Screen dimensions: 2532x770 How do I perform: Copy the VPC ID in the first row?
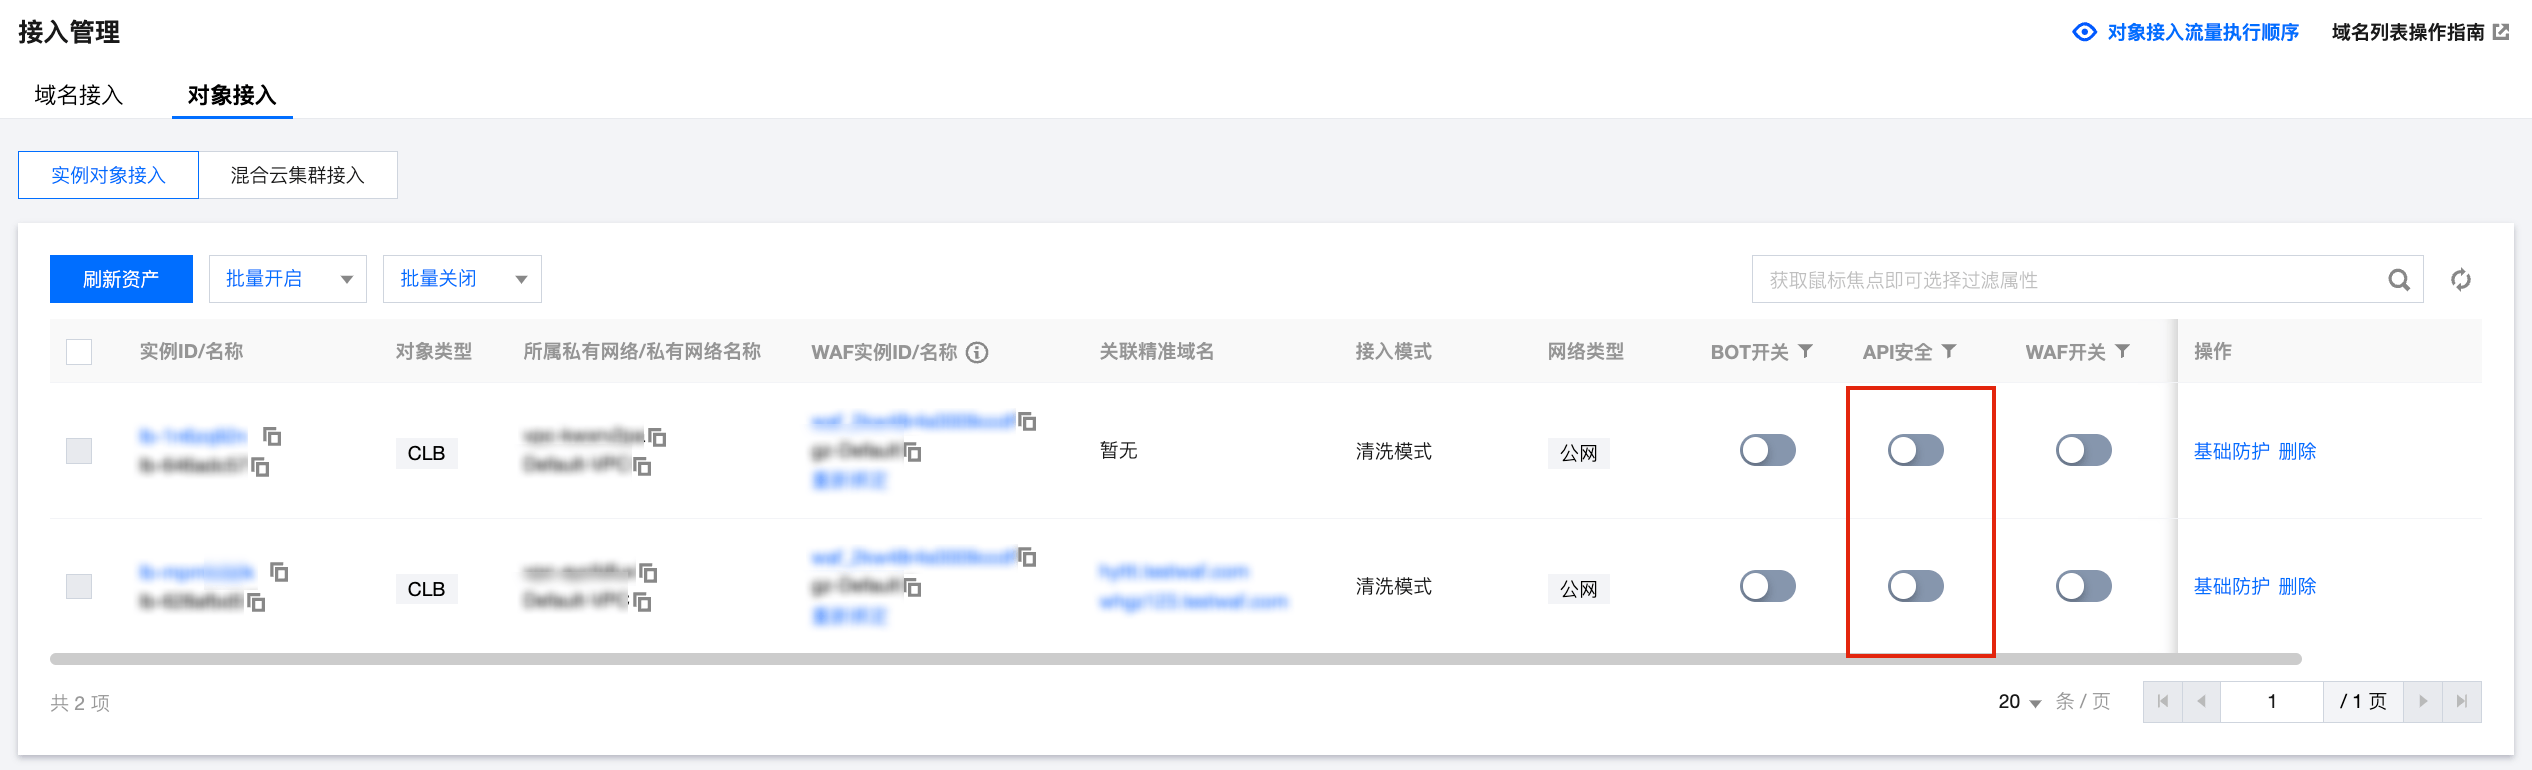click(x=657, y=437)
